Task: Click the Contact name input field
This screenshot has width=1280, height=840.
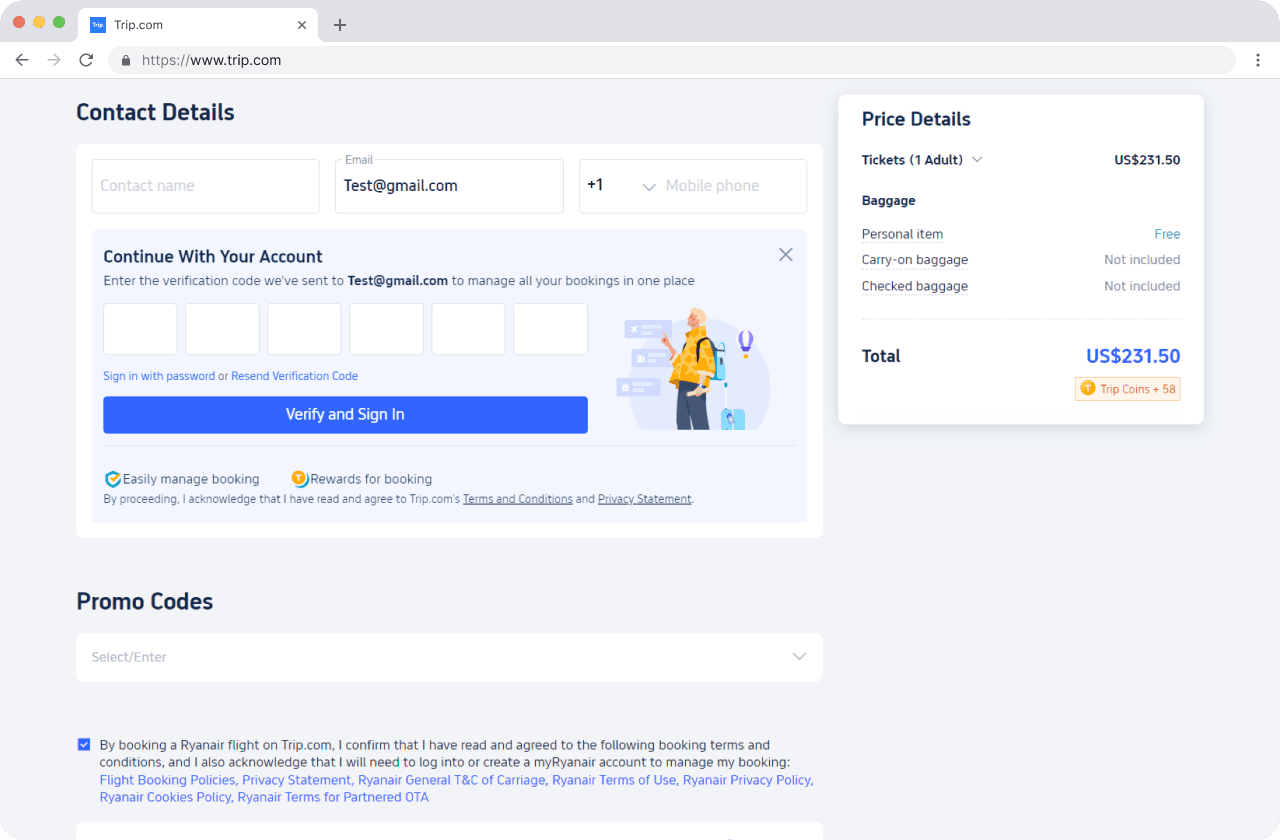Action: pos(205,186)
